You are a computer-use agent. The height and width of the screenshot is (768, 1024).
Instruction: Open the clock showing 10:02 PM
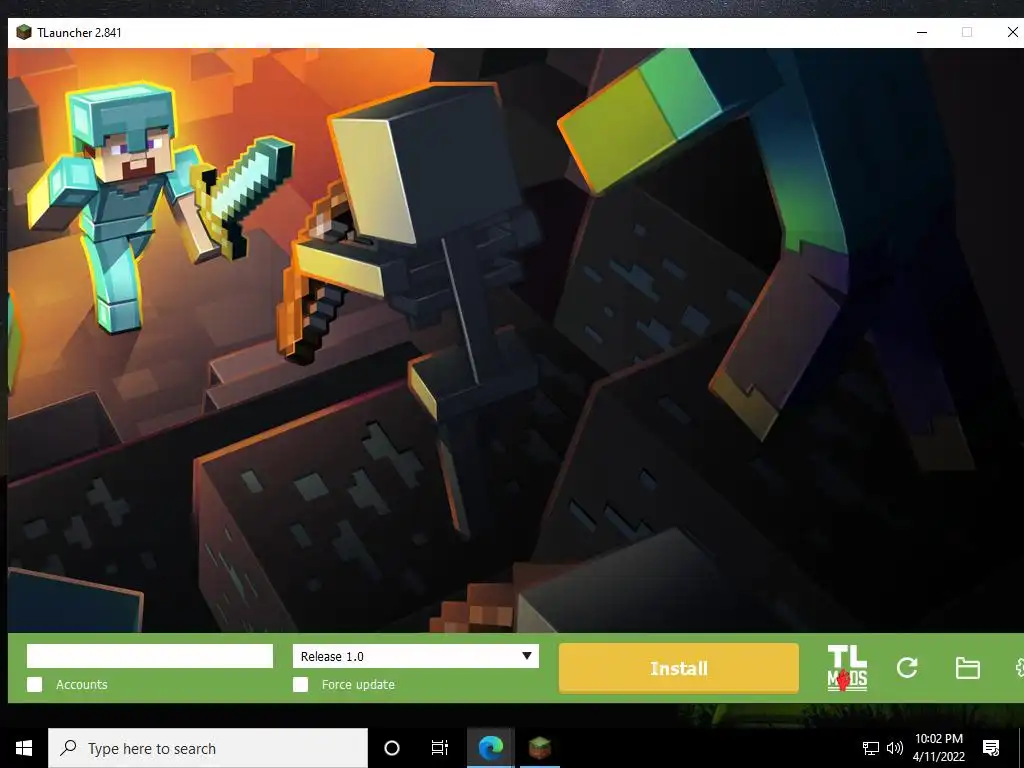coord(939,748)
